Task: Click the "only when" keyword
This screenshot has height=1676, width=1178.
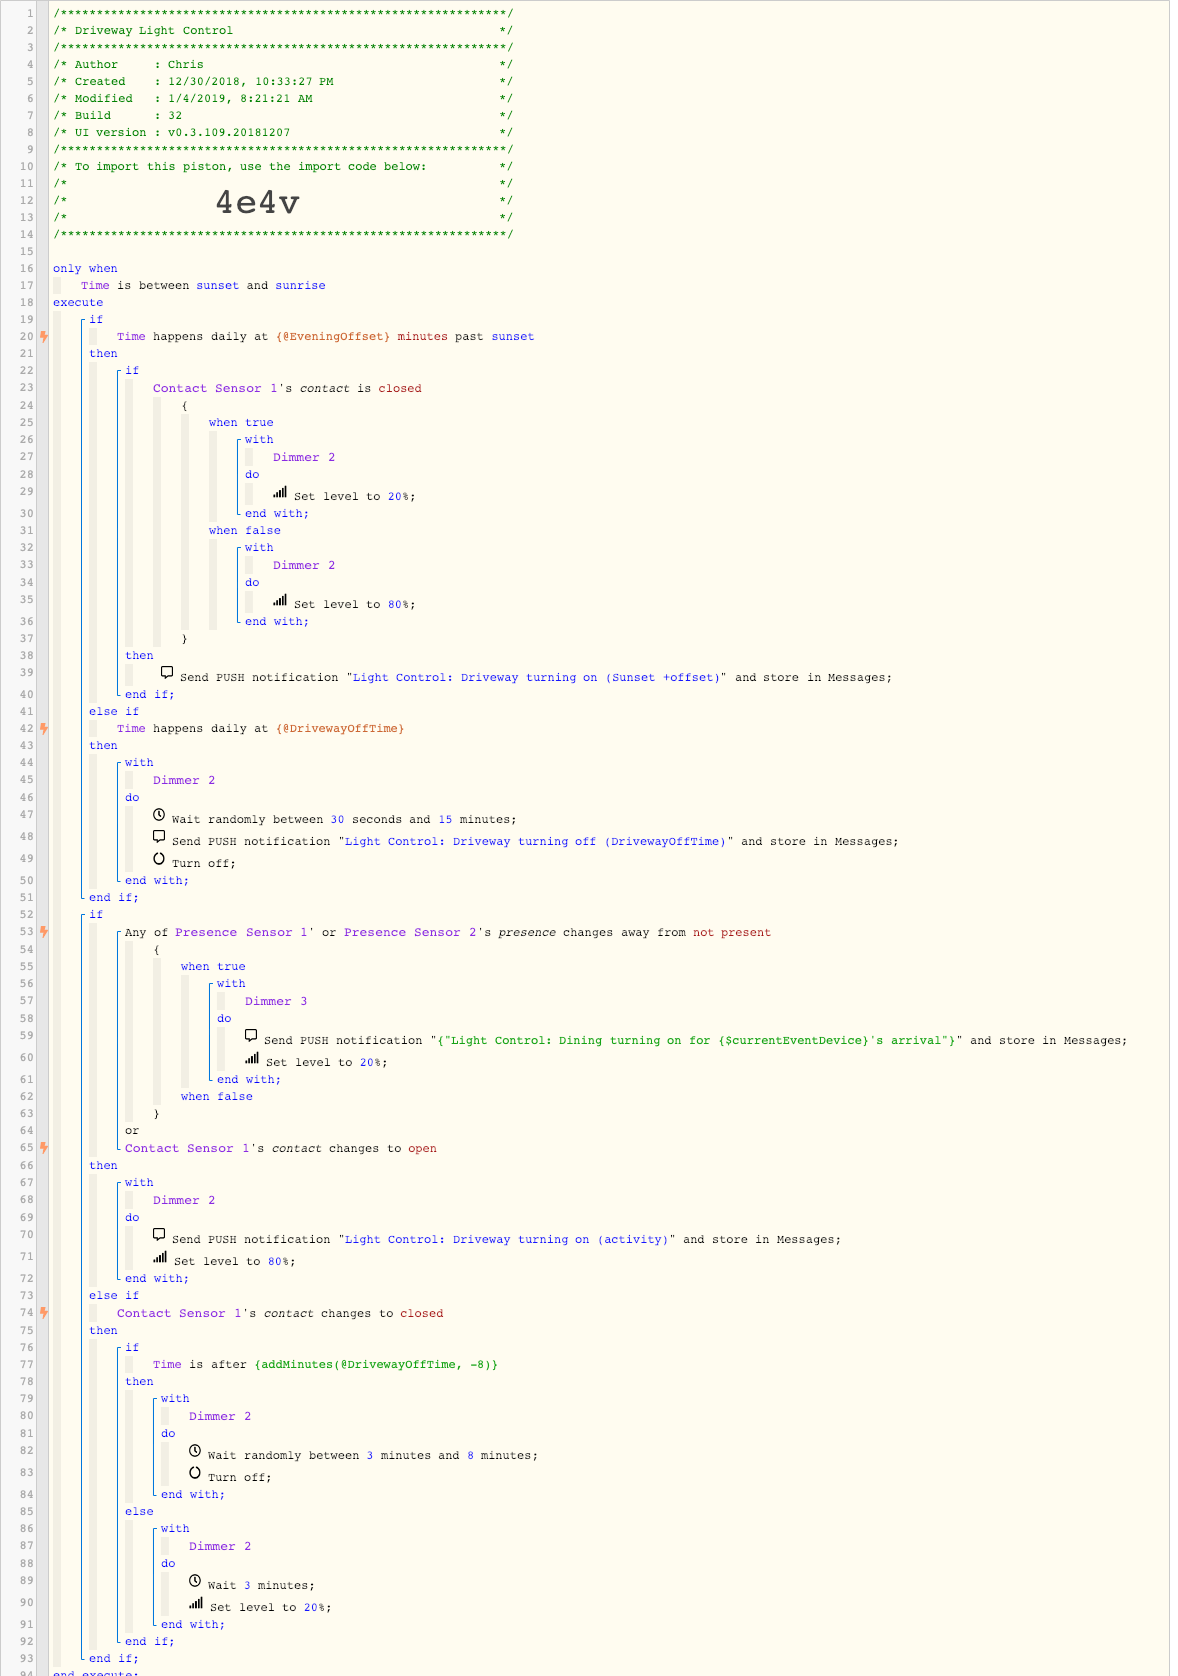Action: (x=85, y=269)
